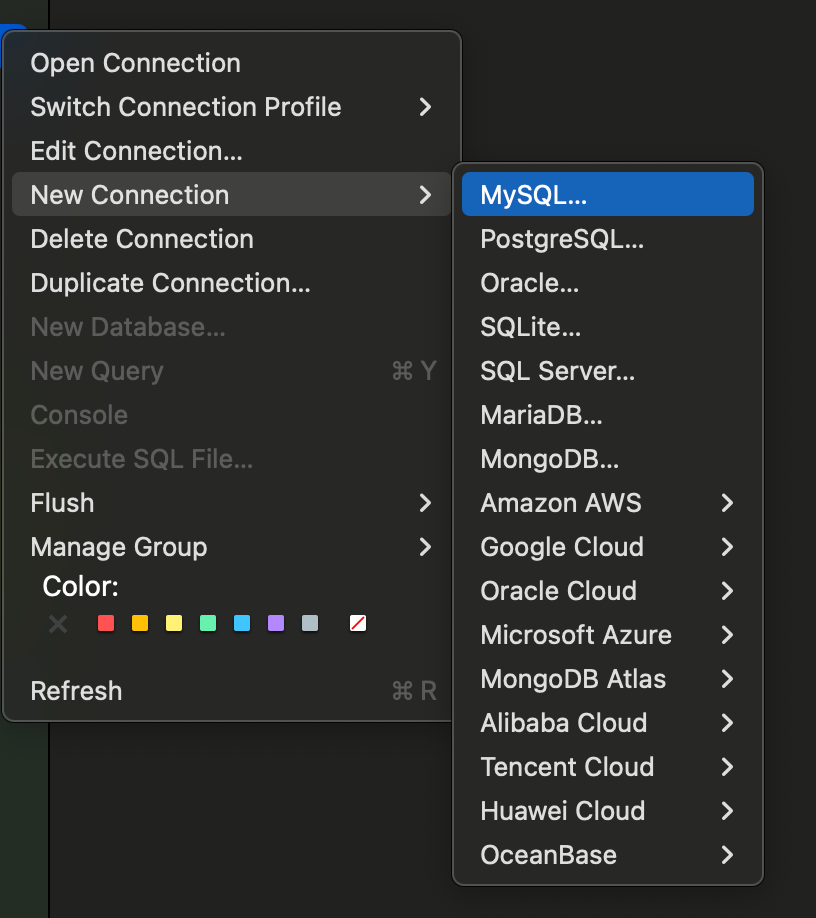Select MySQL... from New Connection submenu
Viewport: 816px width, 918px height.
click(533, 195)
